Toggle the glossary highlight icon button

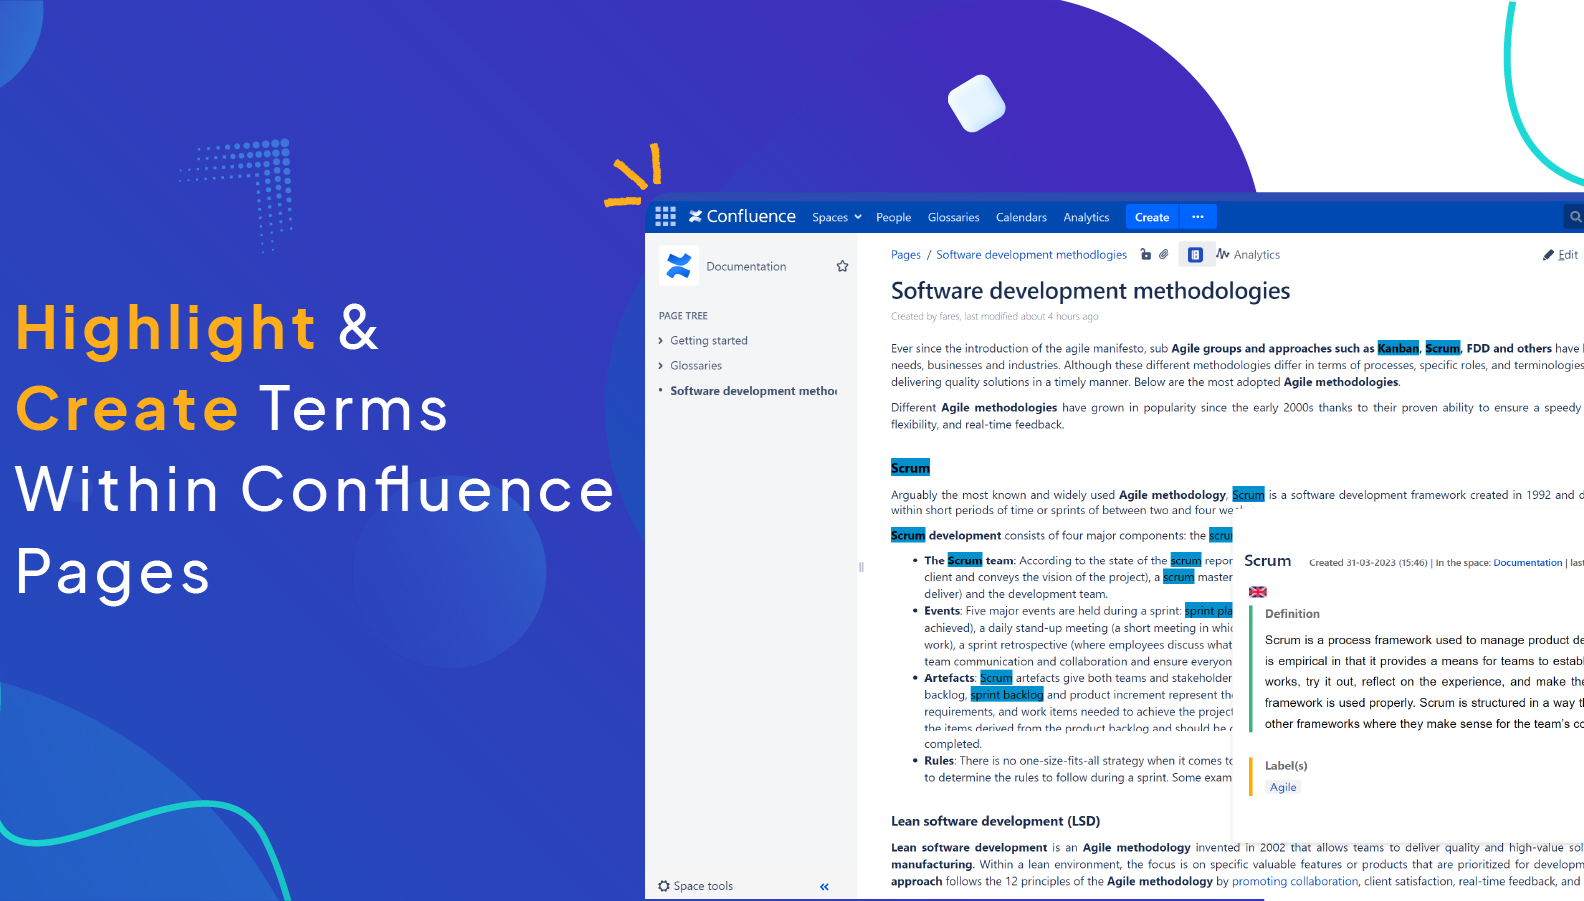pos(1195,255)
